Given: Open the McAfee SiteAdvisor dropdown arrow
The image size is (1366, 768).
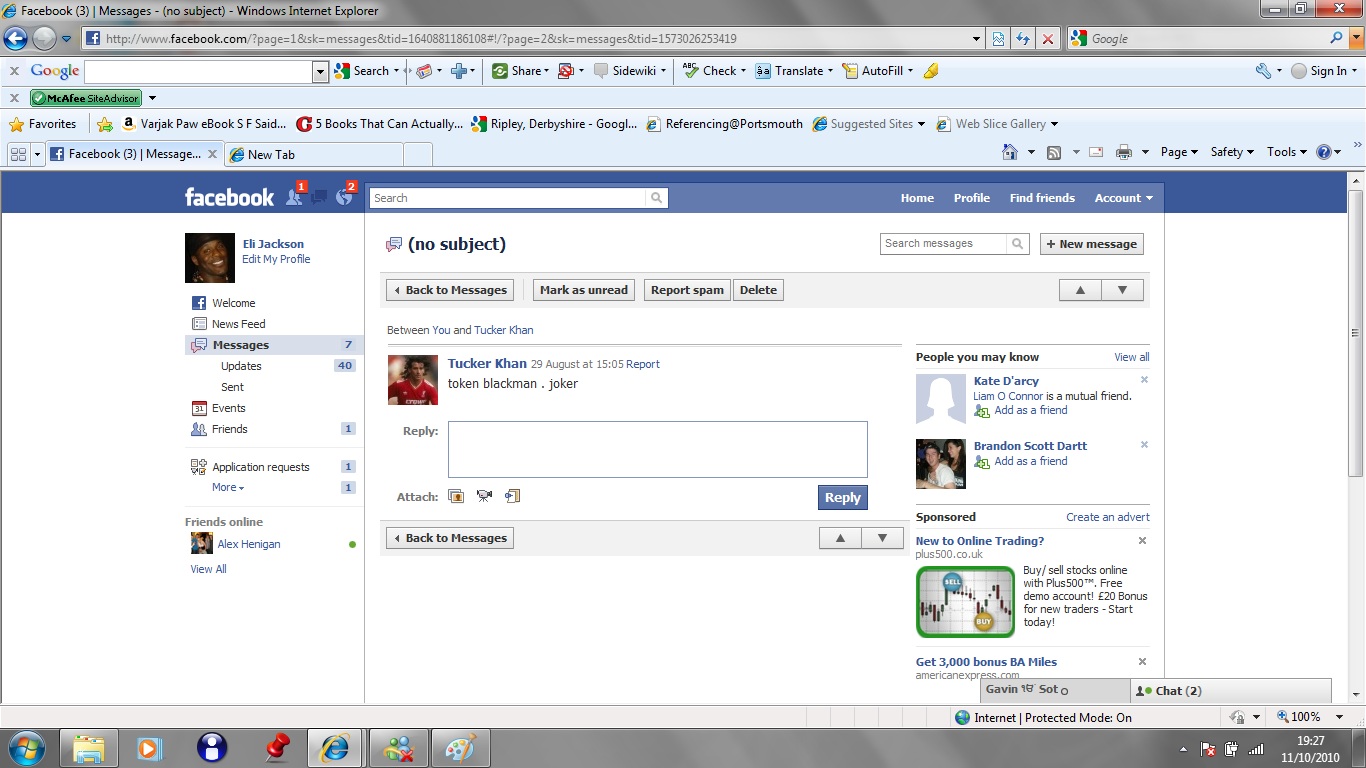Looking at the screenshot, I should 152,98.
